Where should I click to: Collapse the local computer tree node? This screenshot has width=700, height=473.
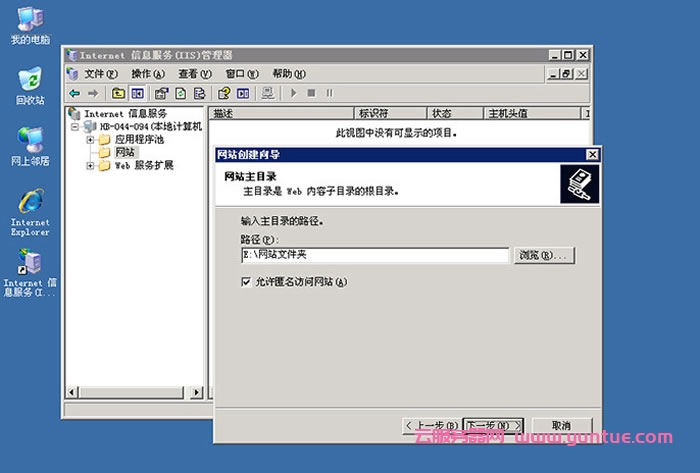pyautogui.click(x=75, y=127)
